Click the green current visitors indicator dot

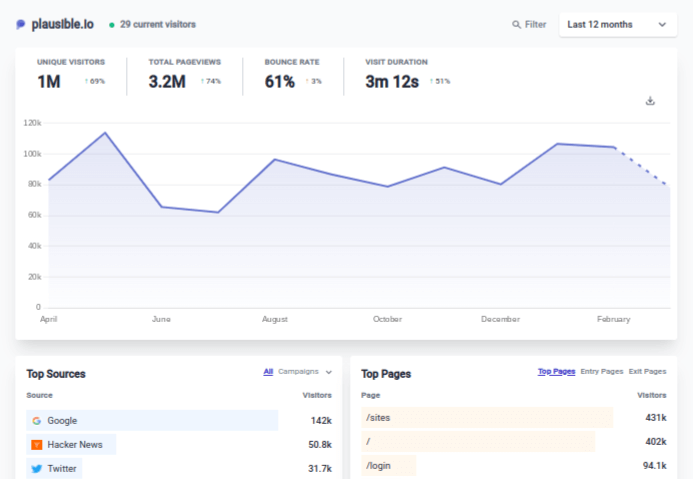(x=112, y=24)
